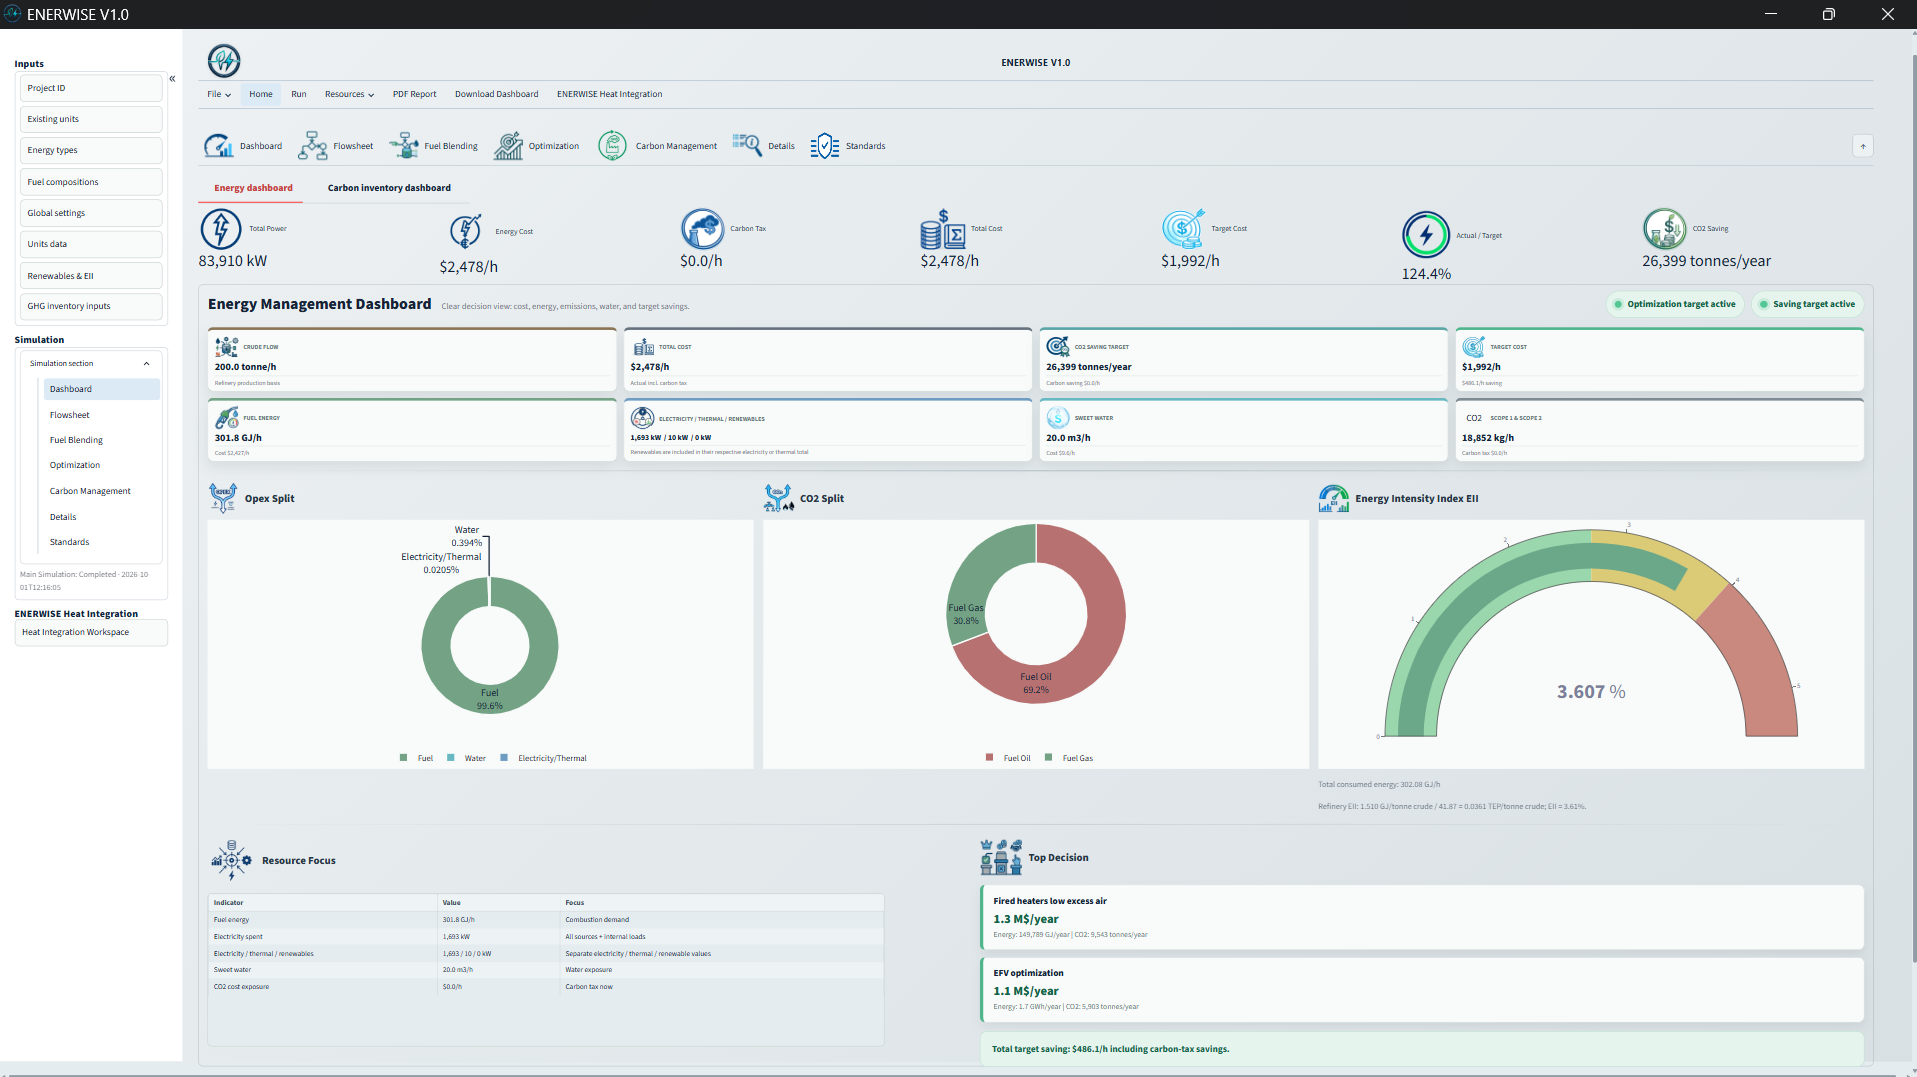Click the Energy Intensity Index EII icon
Viewport: 1917px width, 1077px height.
pos(1334,498)
